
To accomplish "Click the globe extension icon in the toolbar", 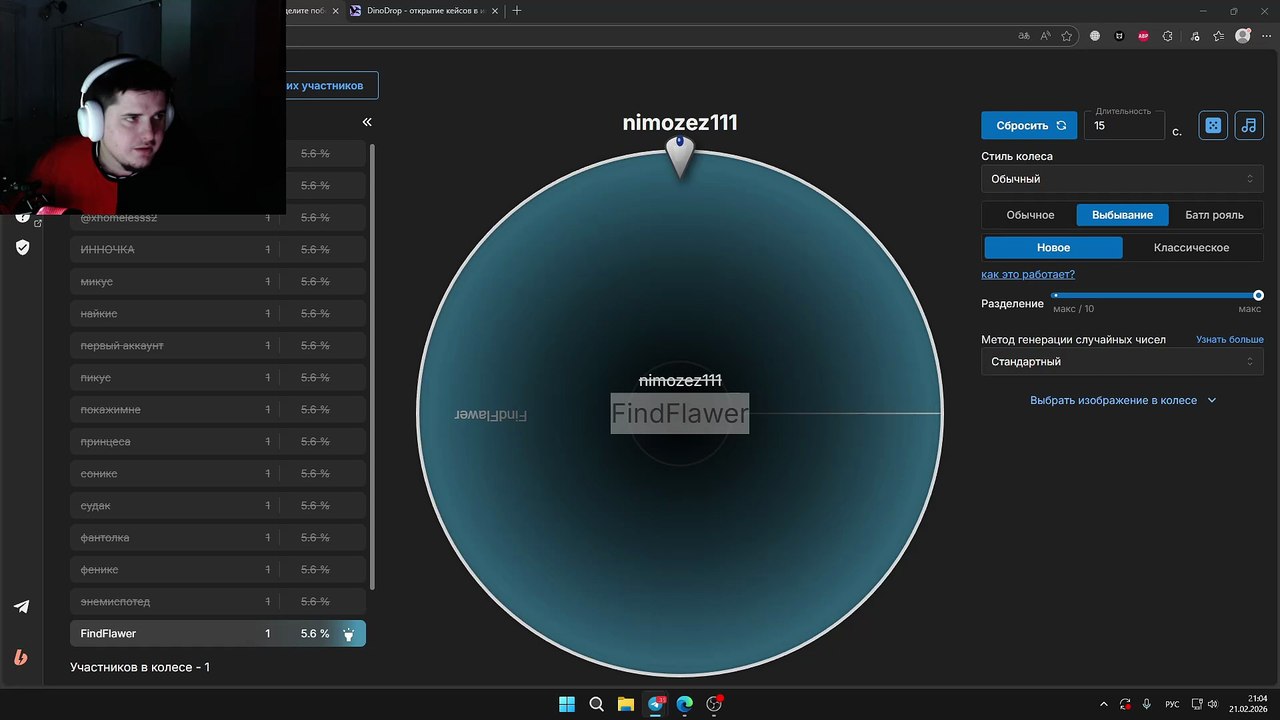I will pyautogui.click(x=1095, y=36).
